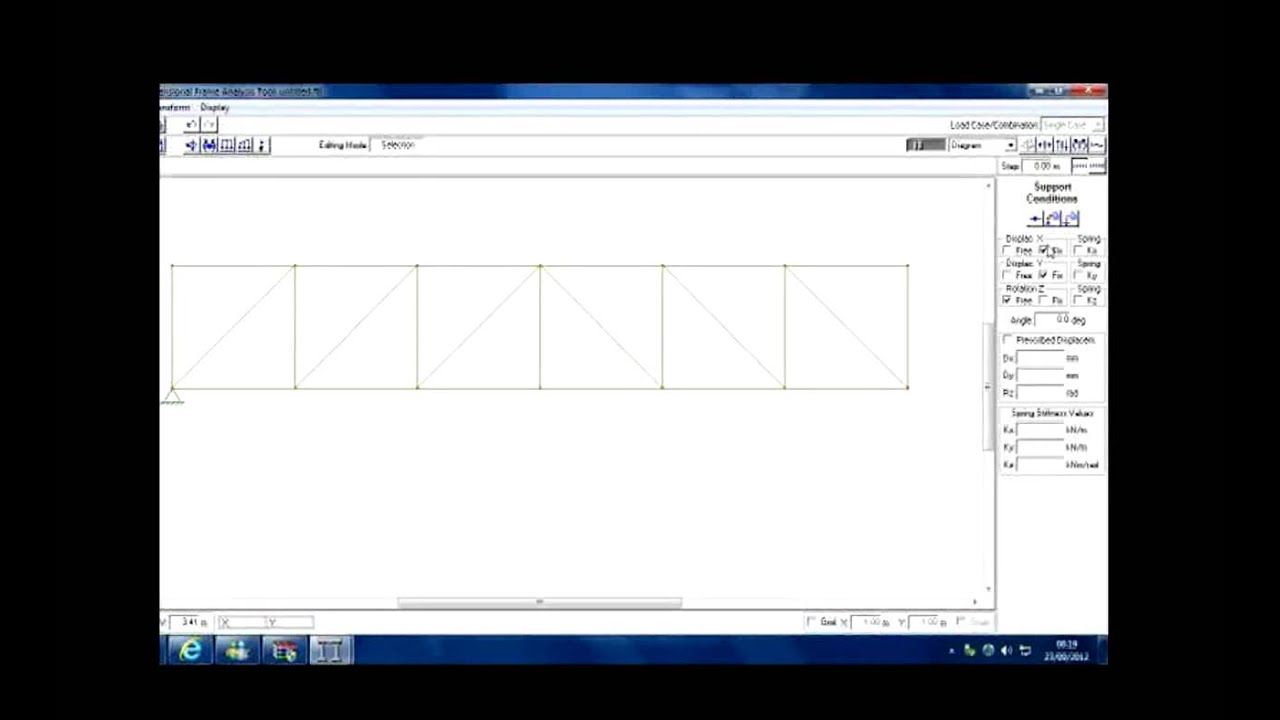1280x720 pixels.
Task: Open the Display menu
Action: coord(215,107)
